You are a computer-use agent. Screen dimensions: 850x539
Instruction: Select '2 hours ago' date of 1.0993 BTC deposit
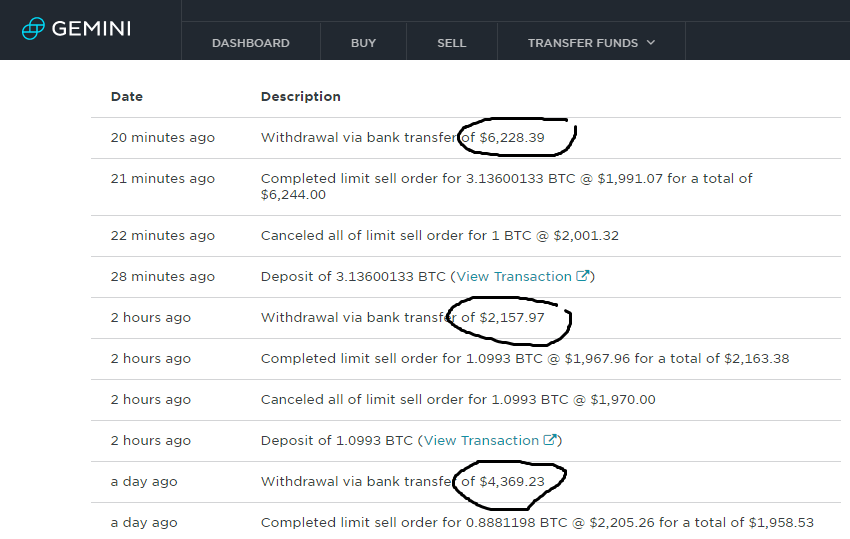151,440
